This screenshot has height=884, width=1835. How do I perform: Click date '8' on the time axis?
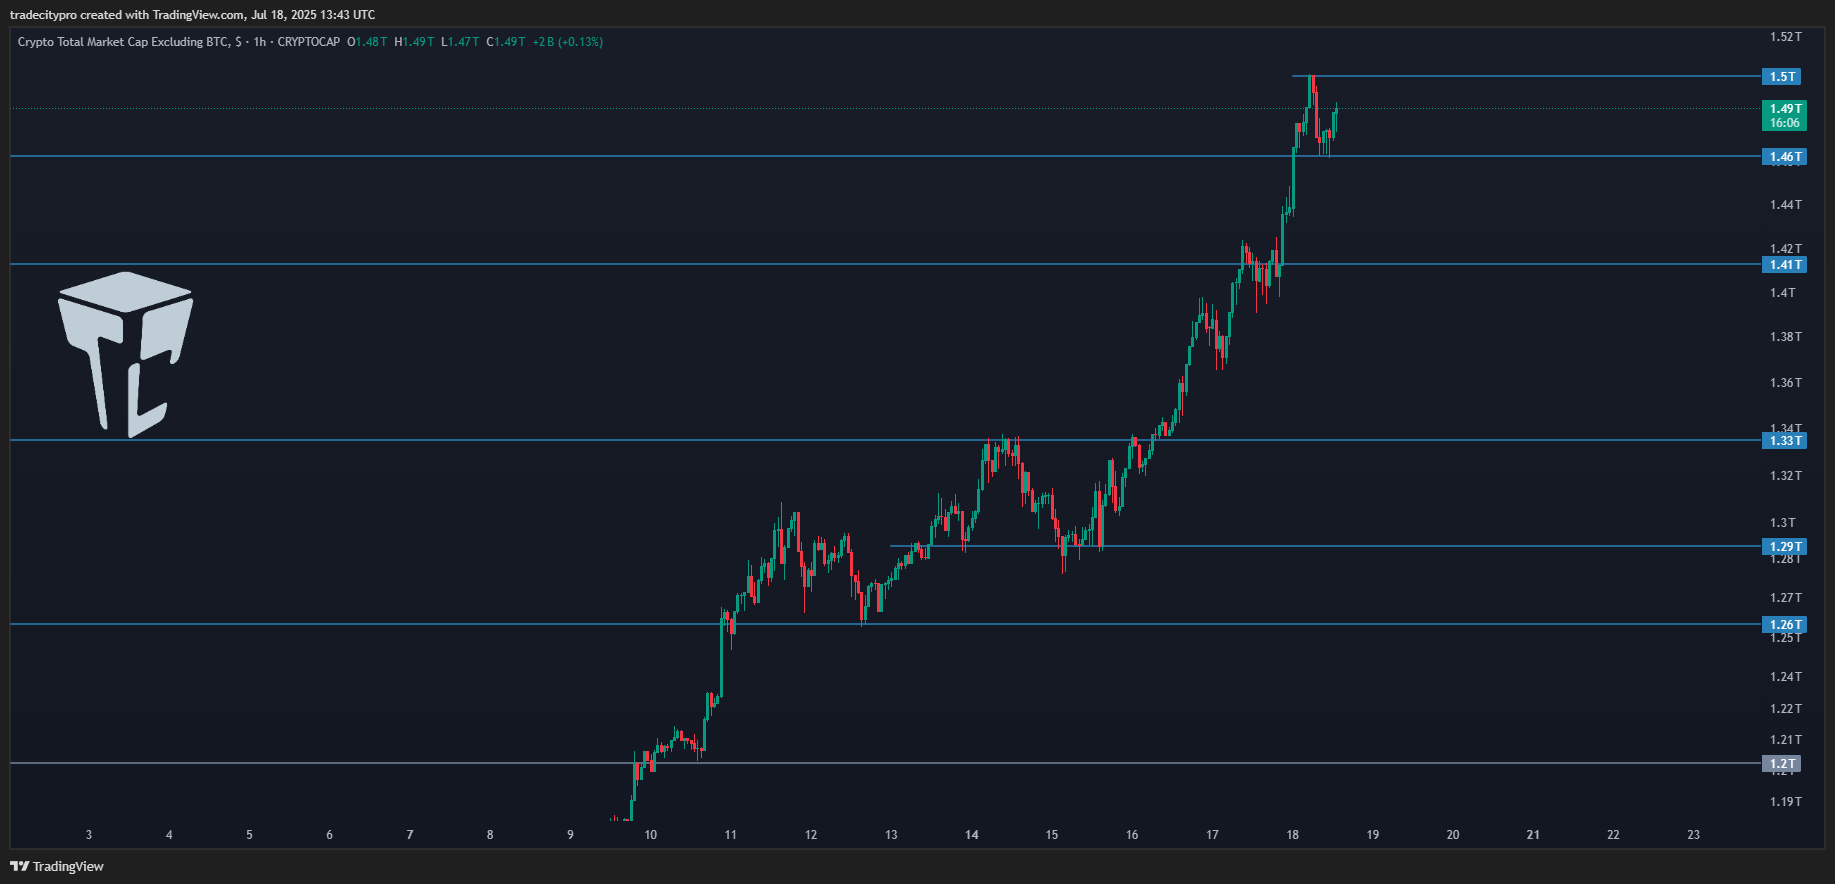click(490, 835)
